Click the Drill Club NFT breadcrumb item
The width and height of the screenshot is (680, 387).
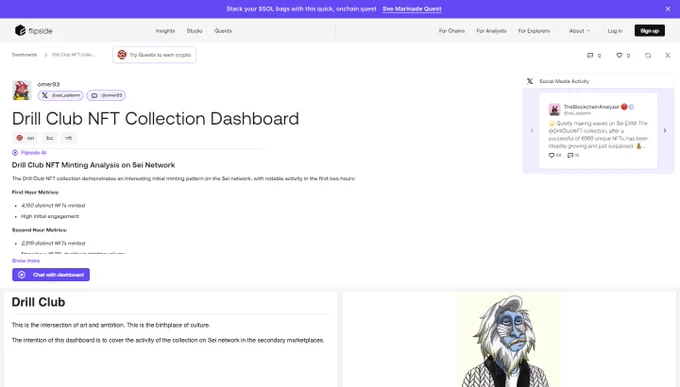point(72,55)
